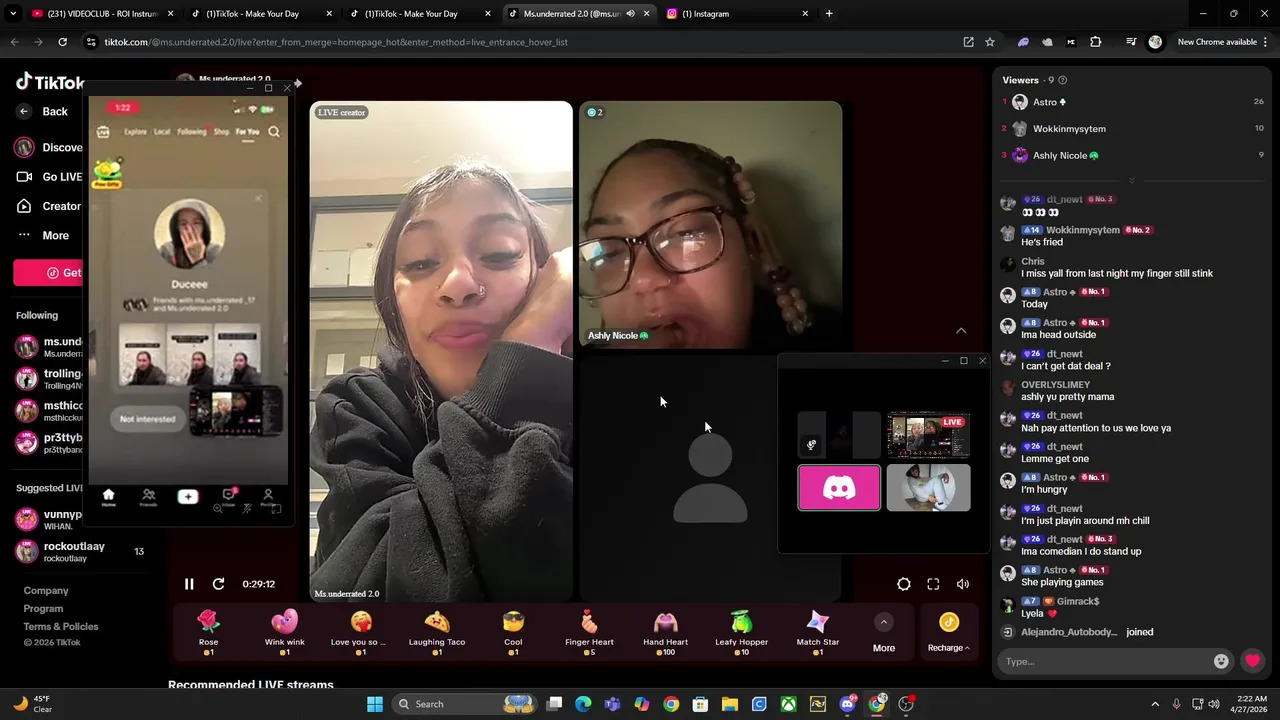Switch to Instagram browser tab
Viewport: 1280px width, 720px height.
pos(737,14)
